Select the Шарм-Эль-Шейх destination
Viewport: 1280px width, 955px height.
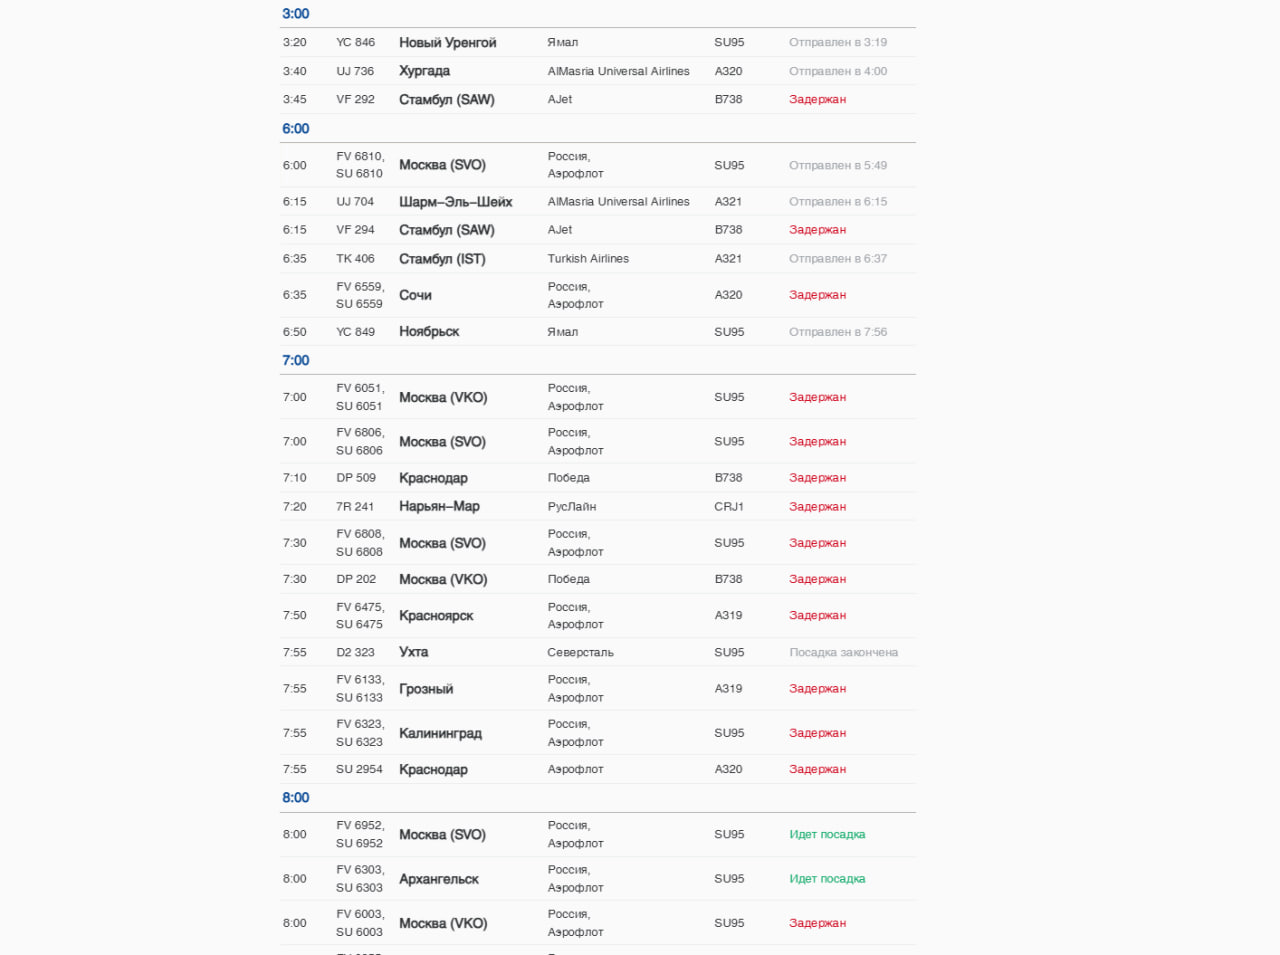[455, 202]
